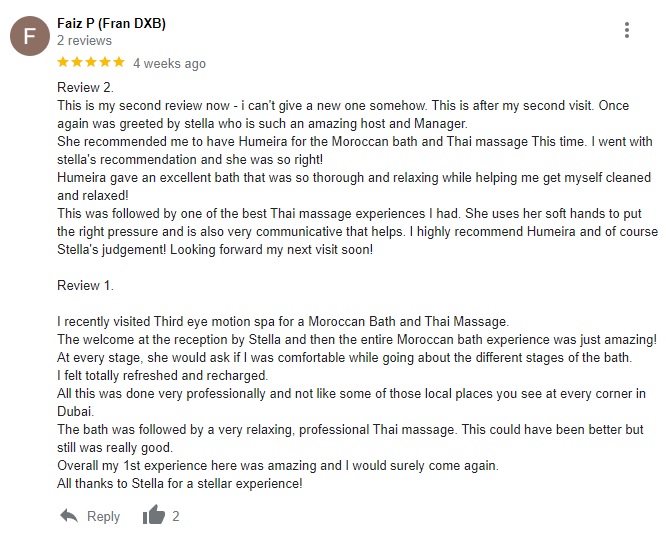
Task: Click the second star in the rating
Action: click(78, 62)
